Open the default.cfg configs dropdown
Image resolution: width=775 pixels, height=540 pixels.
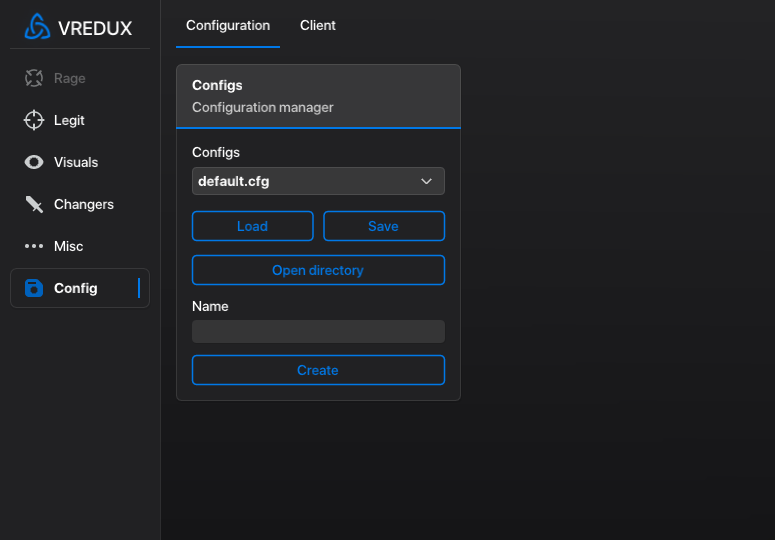(318, 181)
